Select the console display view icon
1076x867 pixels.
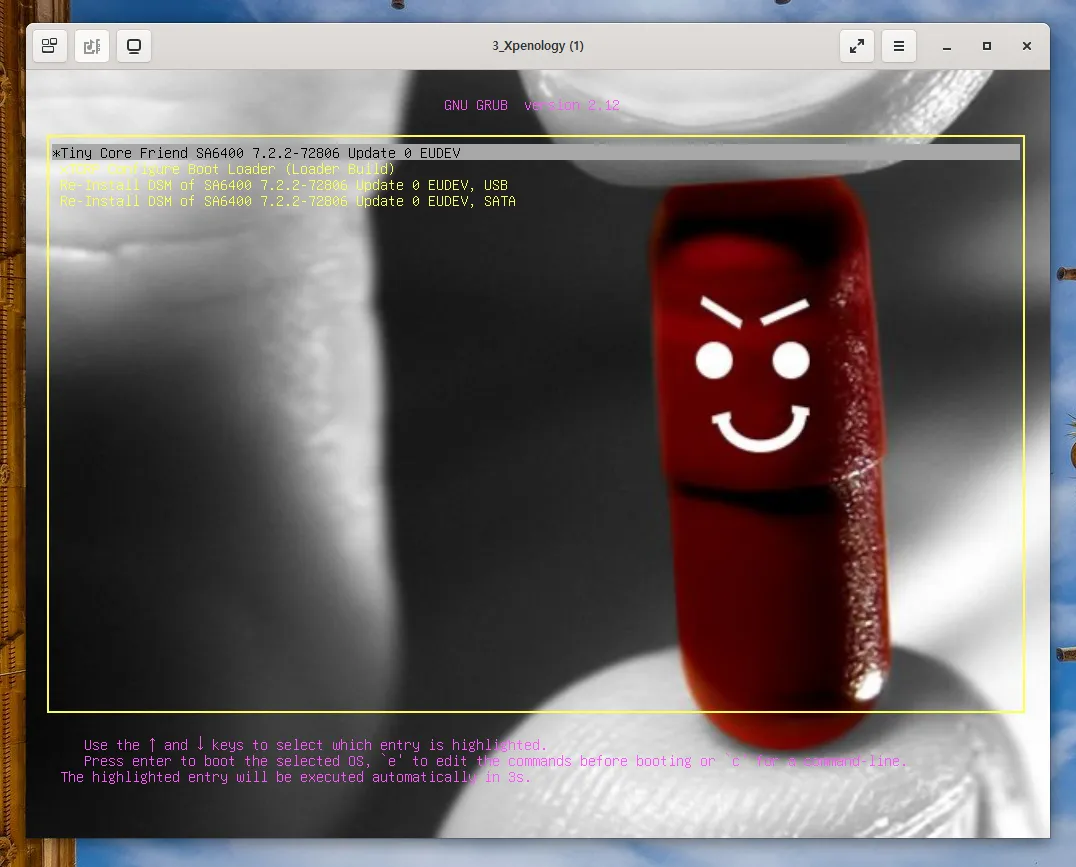coord(134,46)
